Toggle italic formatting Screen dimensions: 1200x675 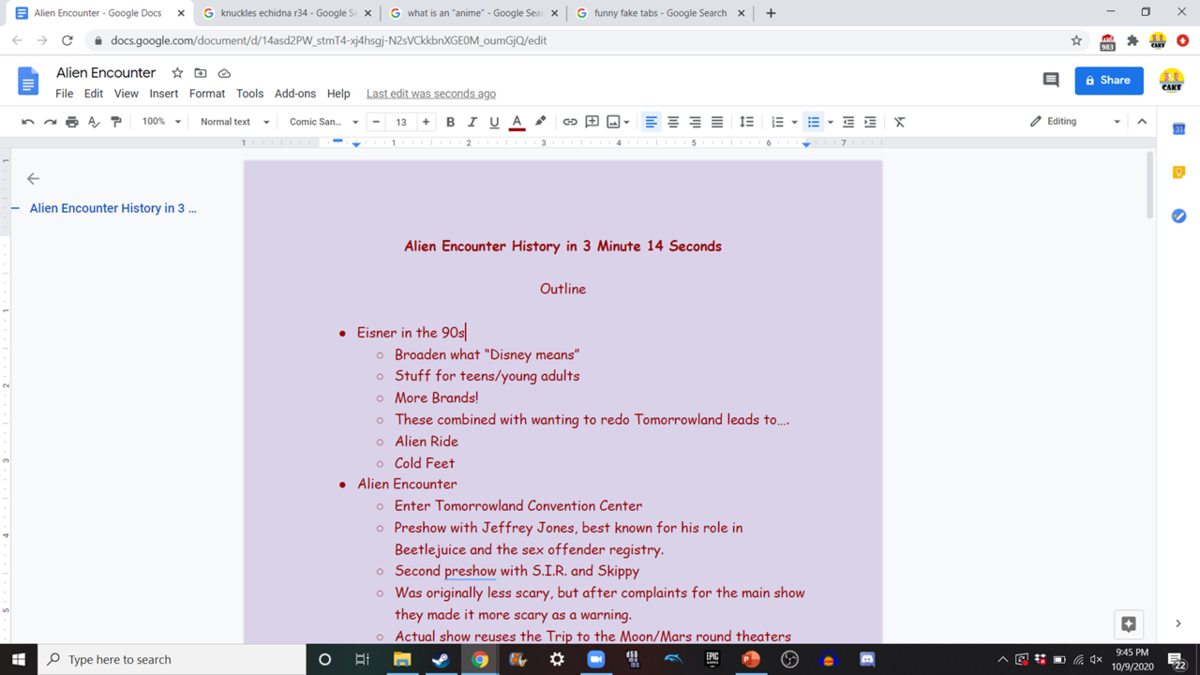(x=472, y=122)
